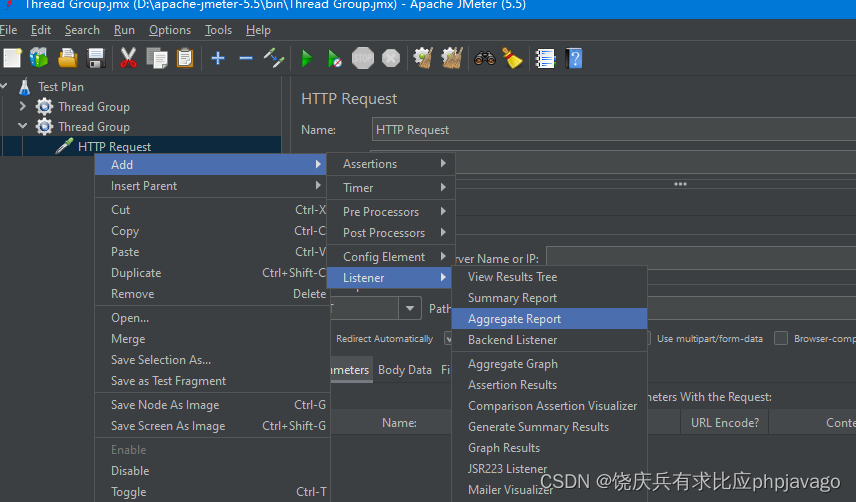Click the Paste clipboard icon
Viewport: 856px width, 502px height.
(185, 58)
